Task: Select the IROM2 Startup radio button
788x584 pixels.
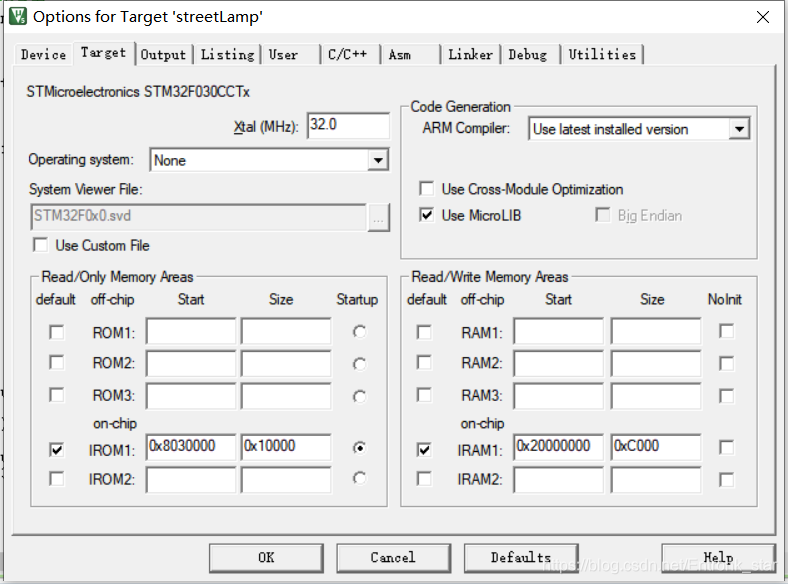Action: [359, 478]
